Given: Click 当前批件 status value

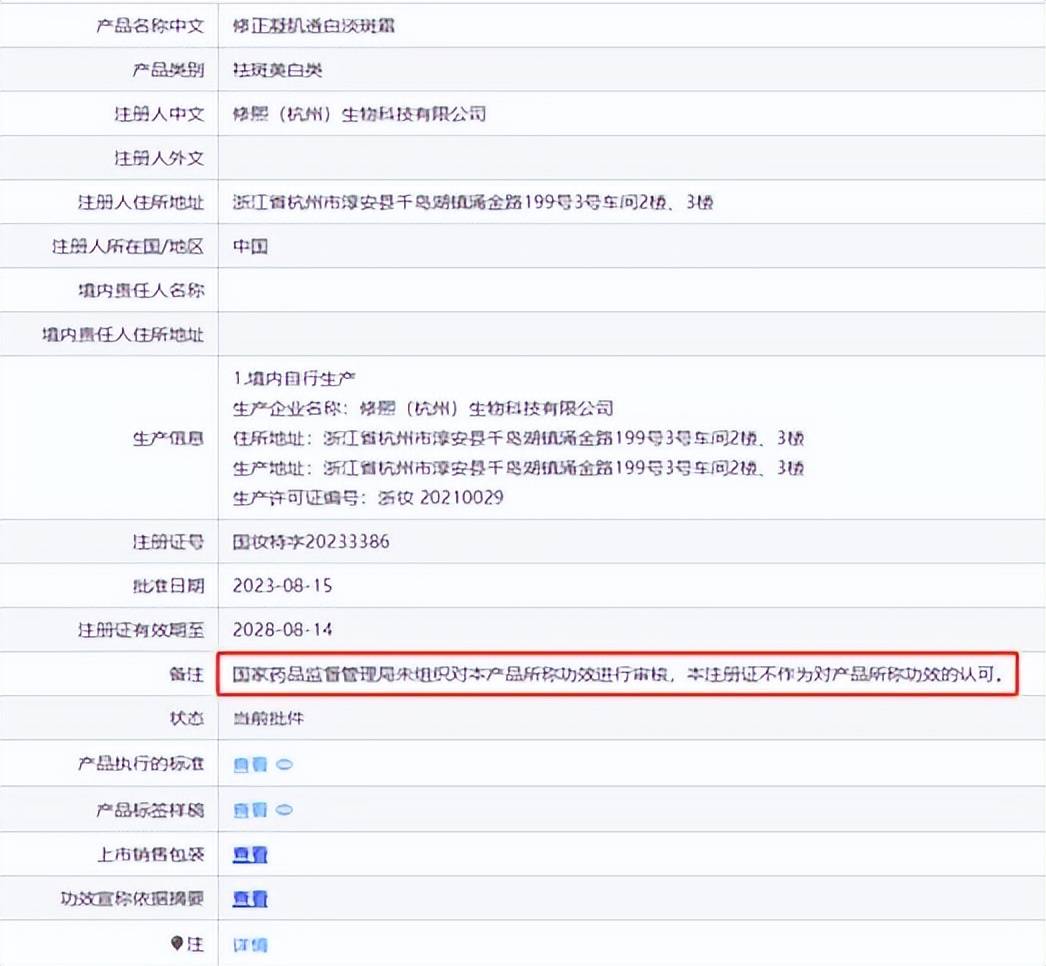Looking at the screenshot, I should [x=264, y=719].
